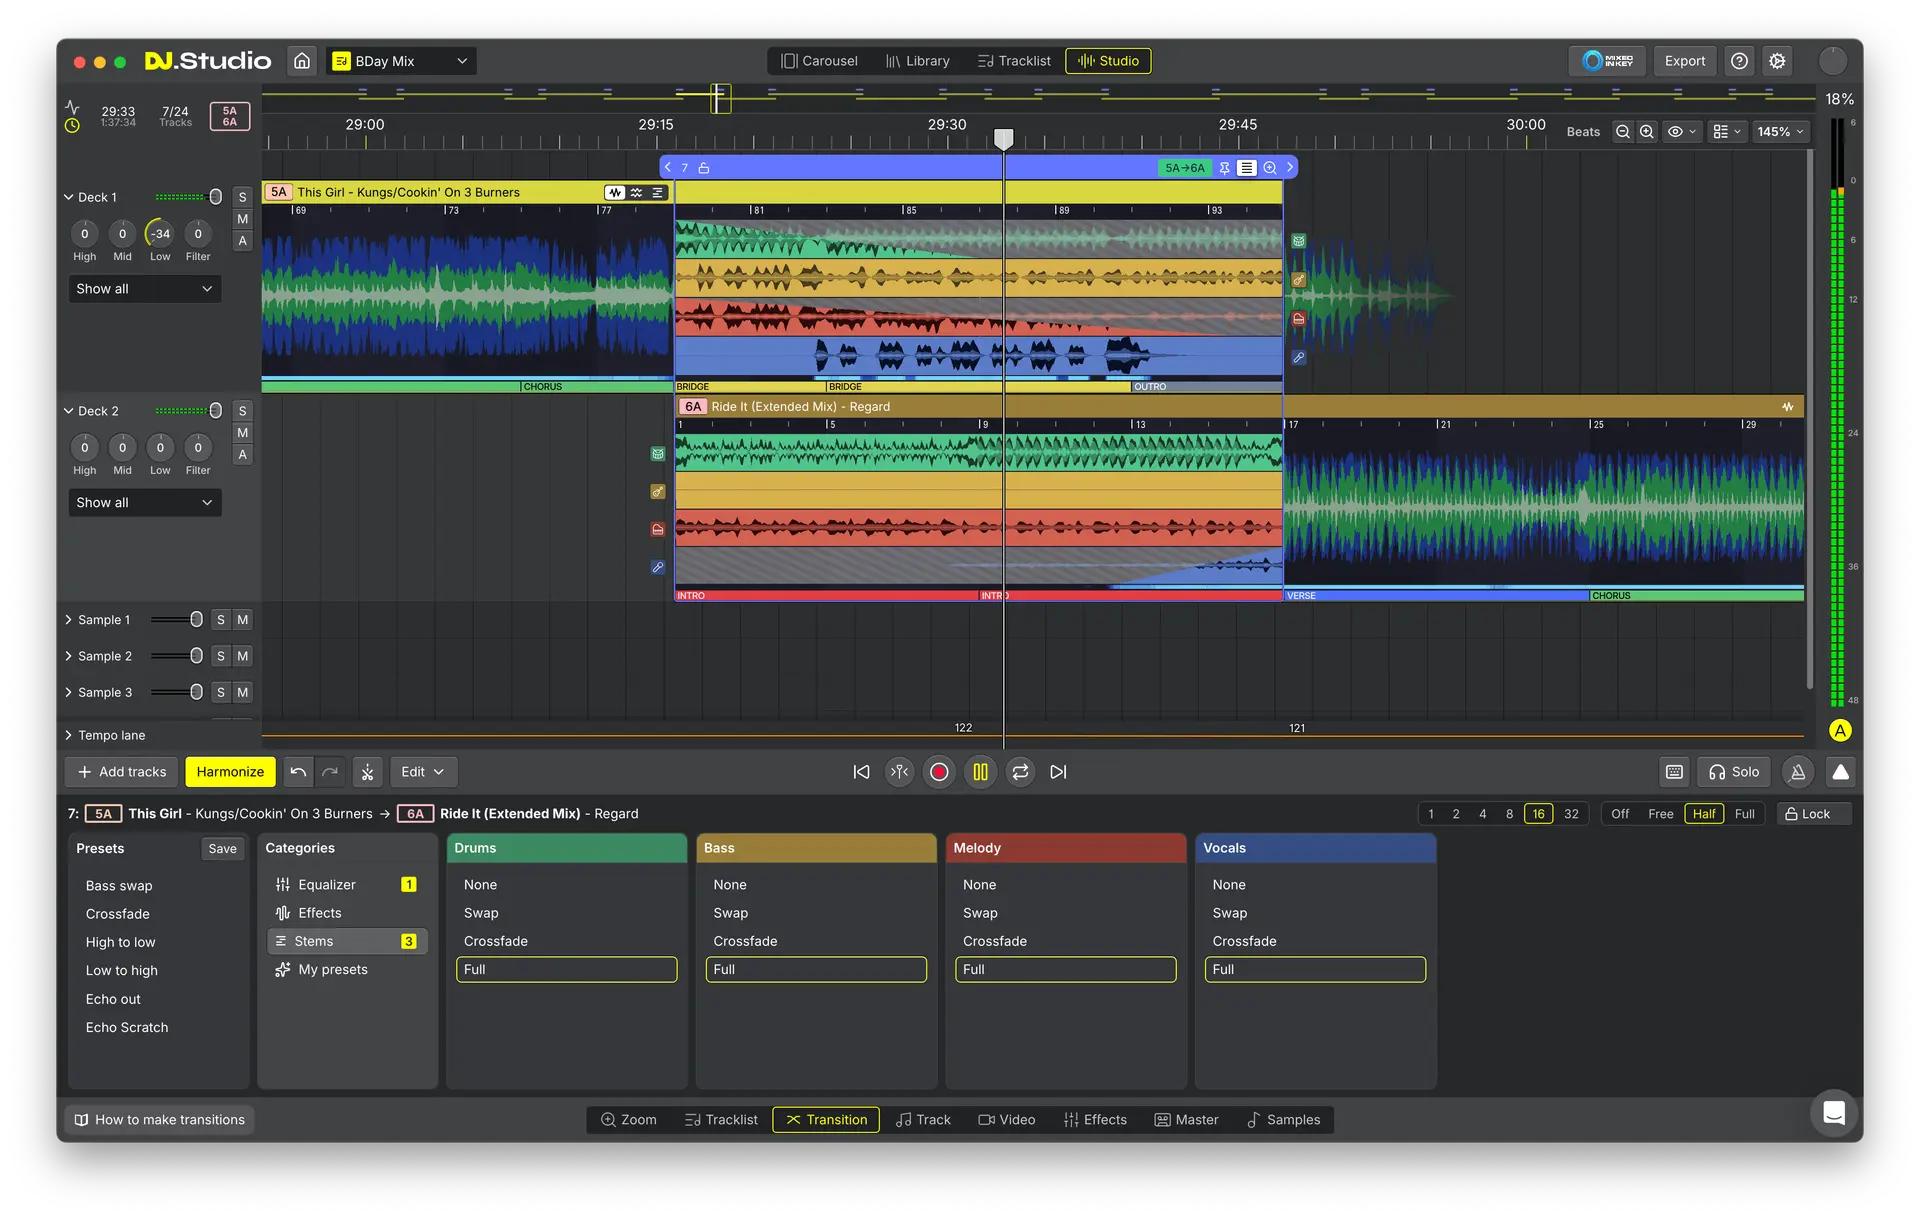This screenshot has height=1217, width=1920.
Task: Select Half snap mode
Action: tap(1704, 814)
